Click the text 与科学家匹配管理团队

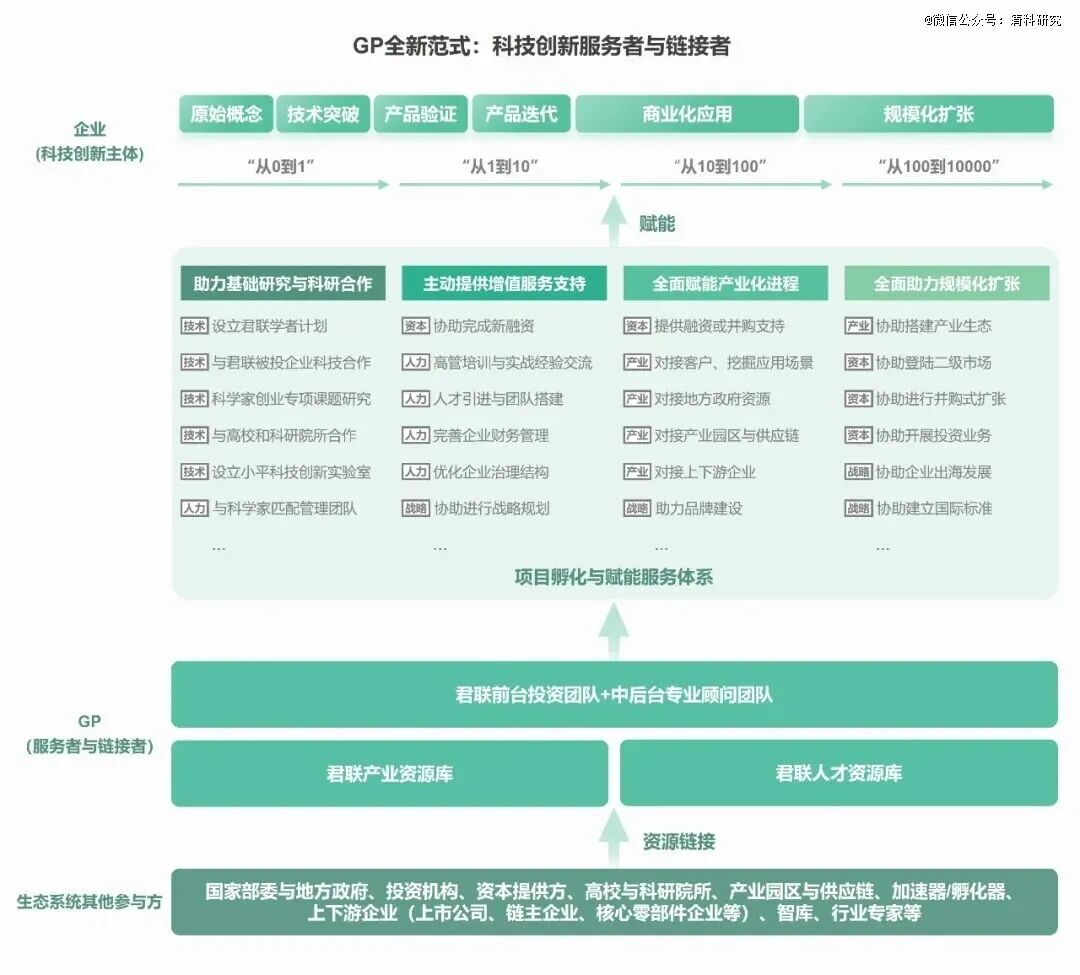coord(284,508)
